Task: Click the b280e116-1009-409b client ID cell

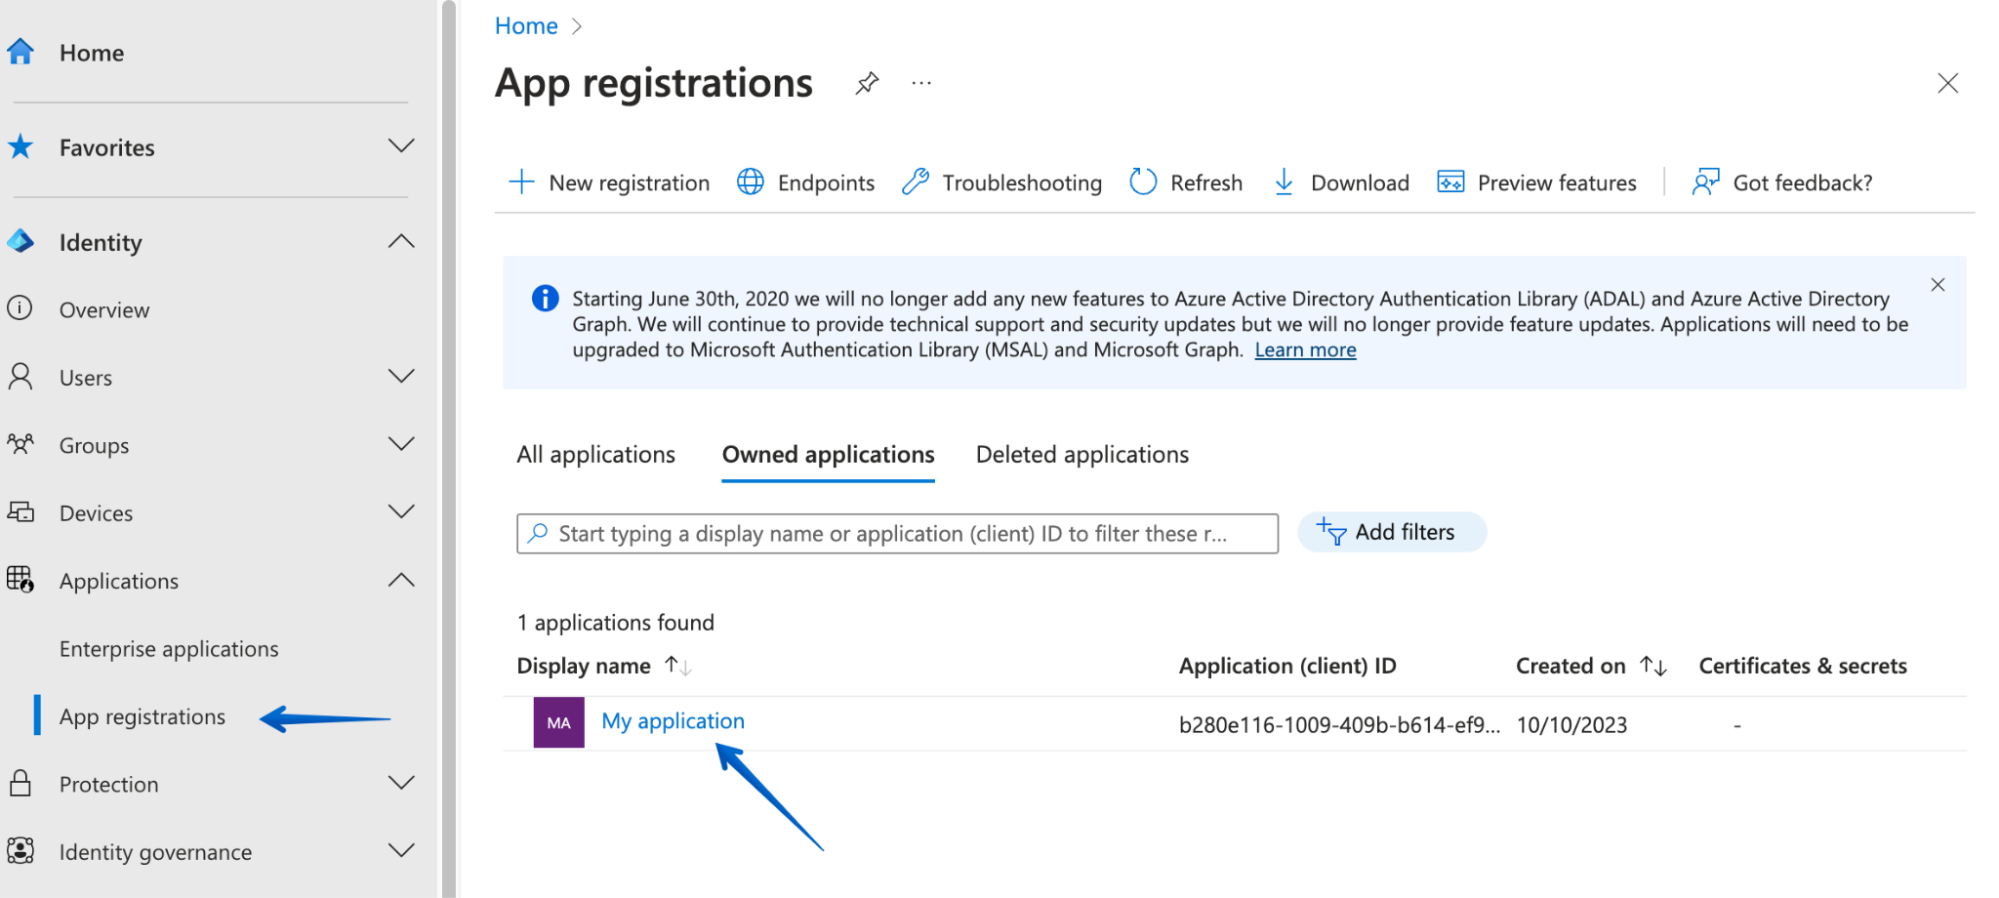Action: coord(1339,725)
